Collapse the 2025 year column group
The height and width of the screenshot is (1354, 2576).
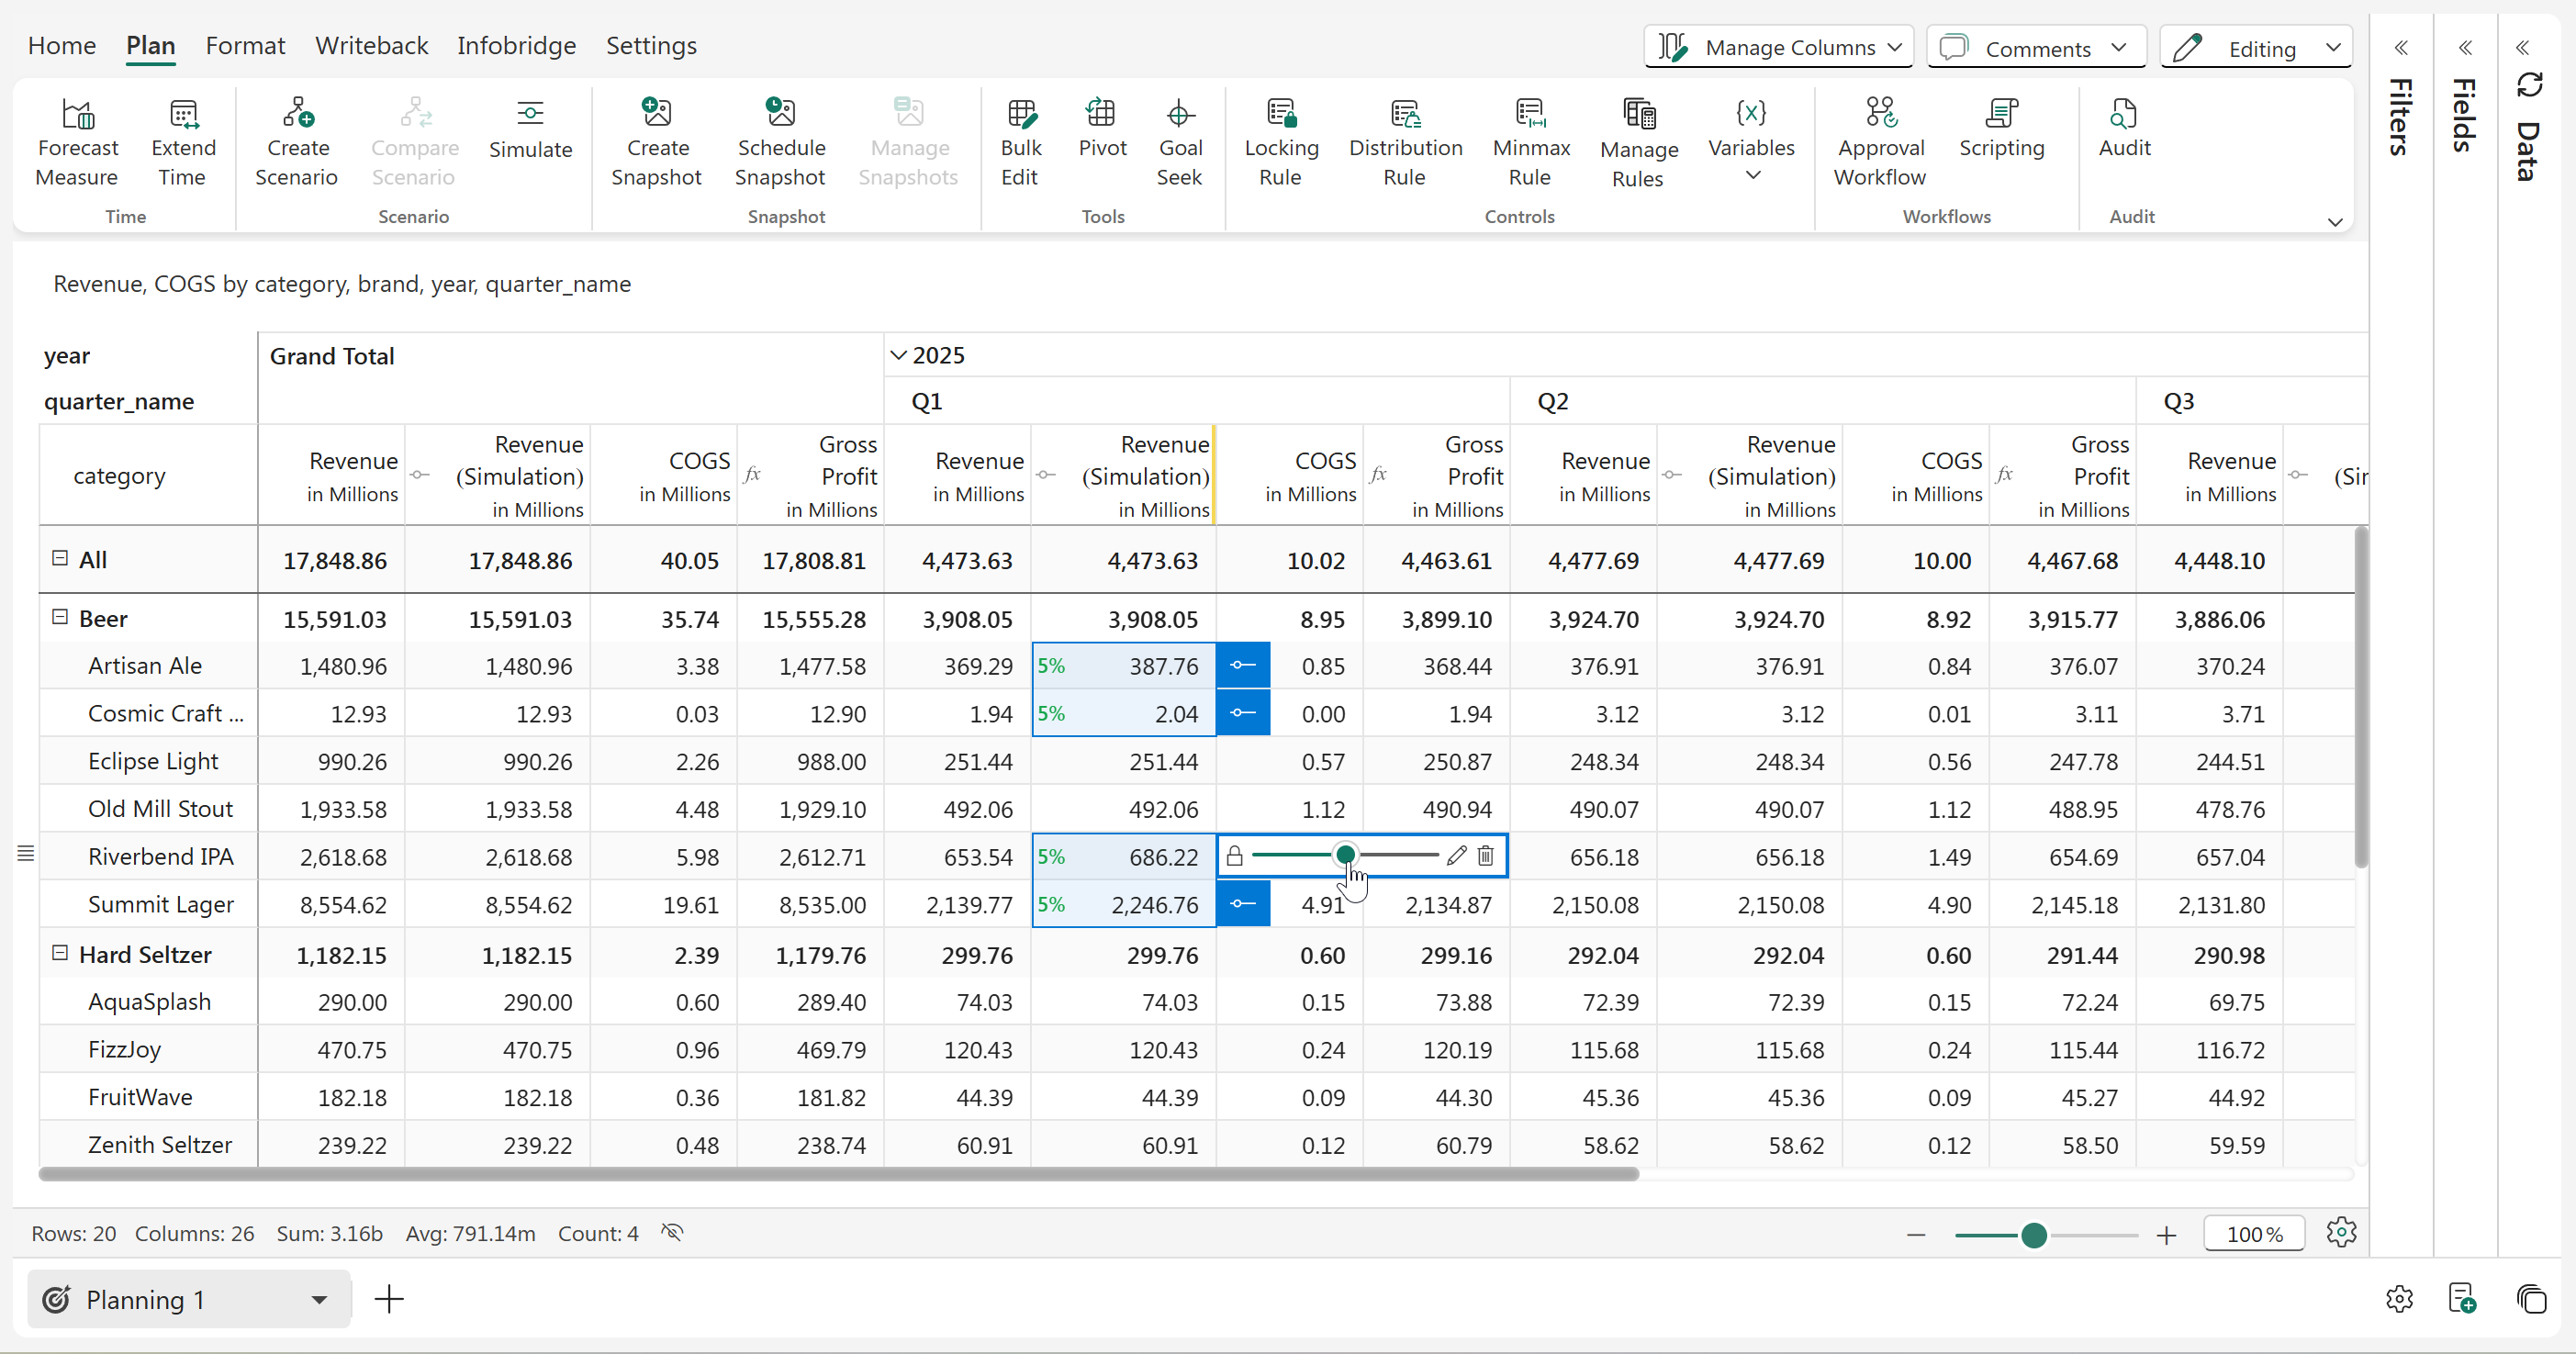pyautogui.click(x=898, y=356)
